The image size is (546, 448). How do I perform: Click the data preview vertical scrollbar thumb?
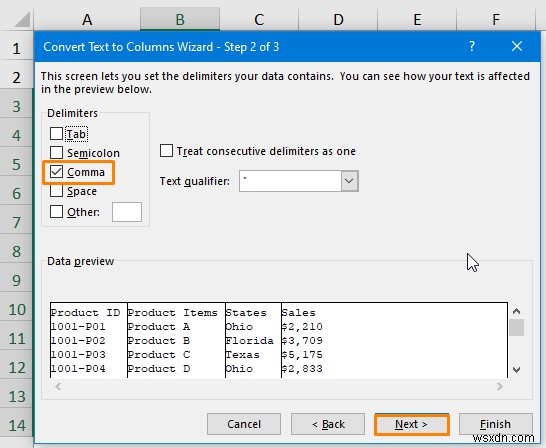click(517, 328)
